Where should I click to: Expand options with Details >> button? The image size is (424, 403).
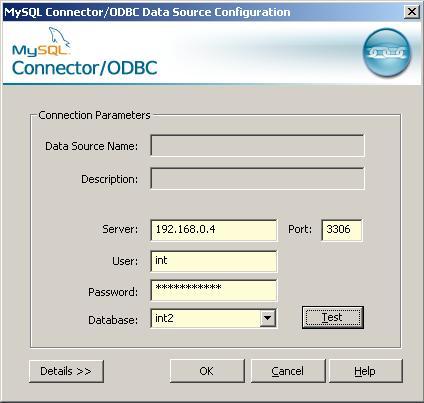[x=66, y=371]
